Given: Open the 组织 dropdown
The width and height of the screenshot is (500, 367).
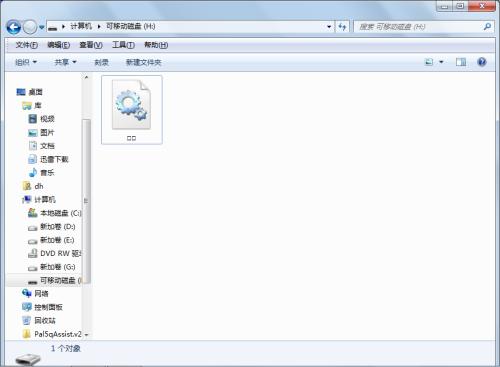Looking at the screenshot, I should click(x=26, y=62).
